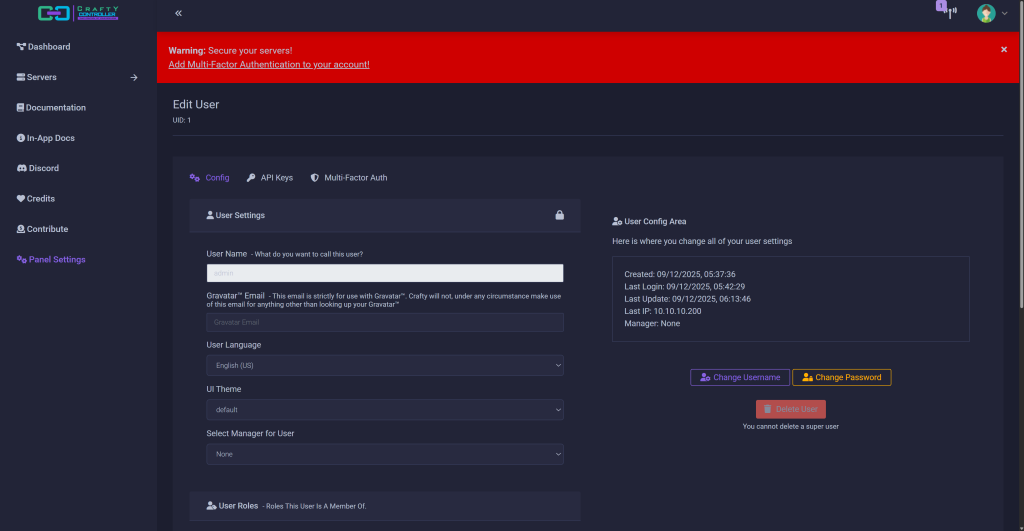Focus the Gravatar Email input field

(385, 322)
